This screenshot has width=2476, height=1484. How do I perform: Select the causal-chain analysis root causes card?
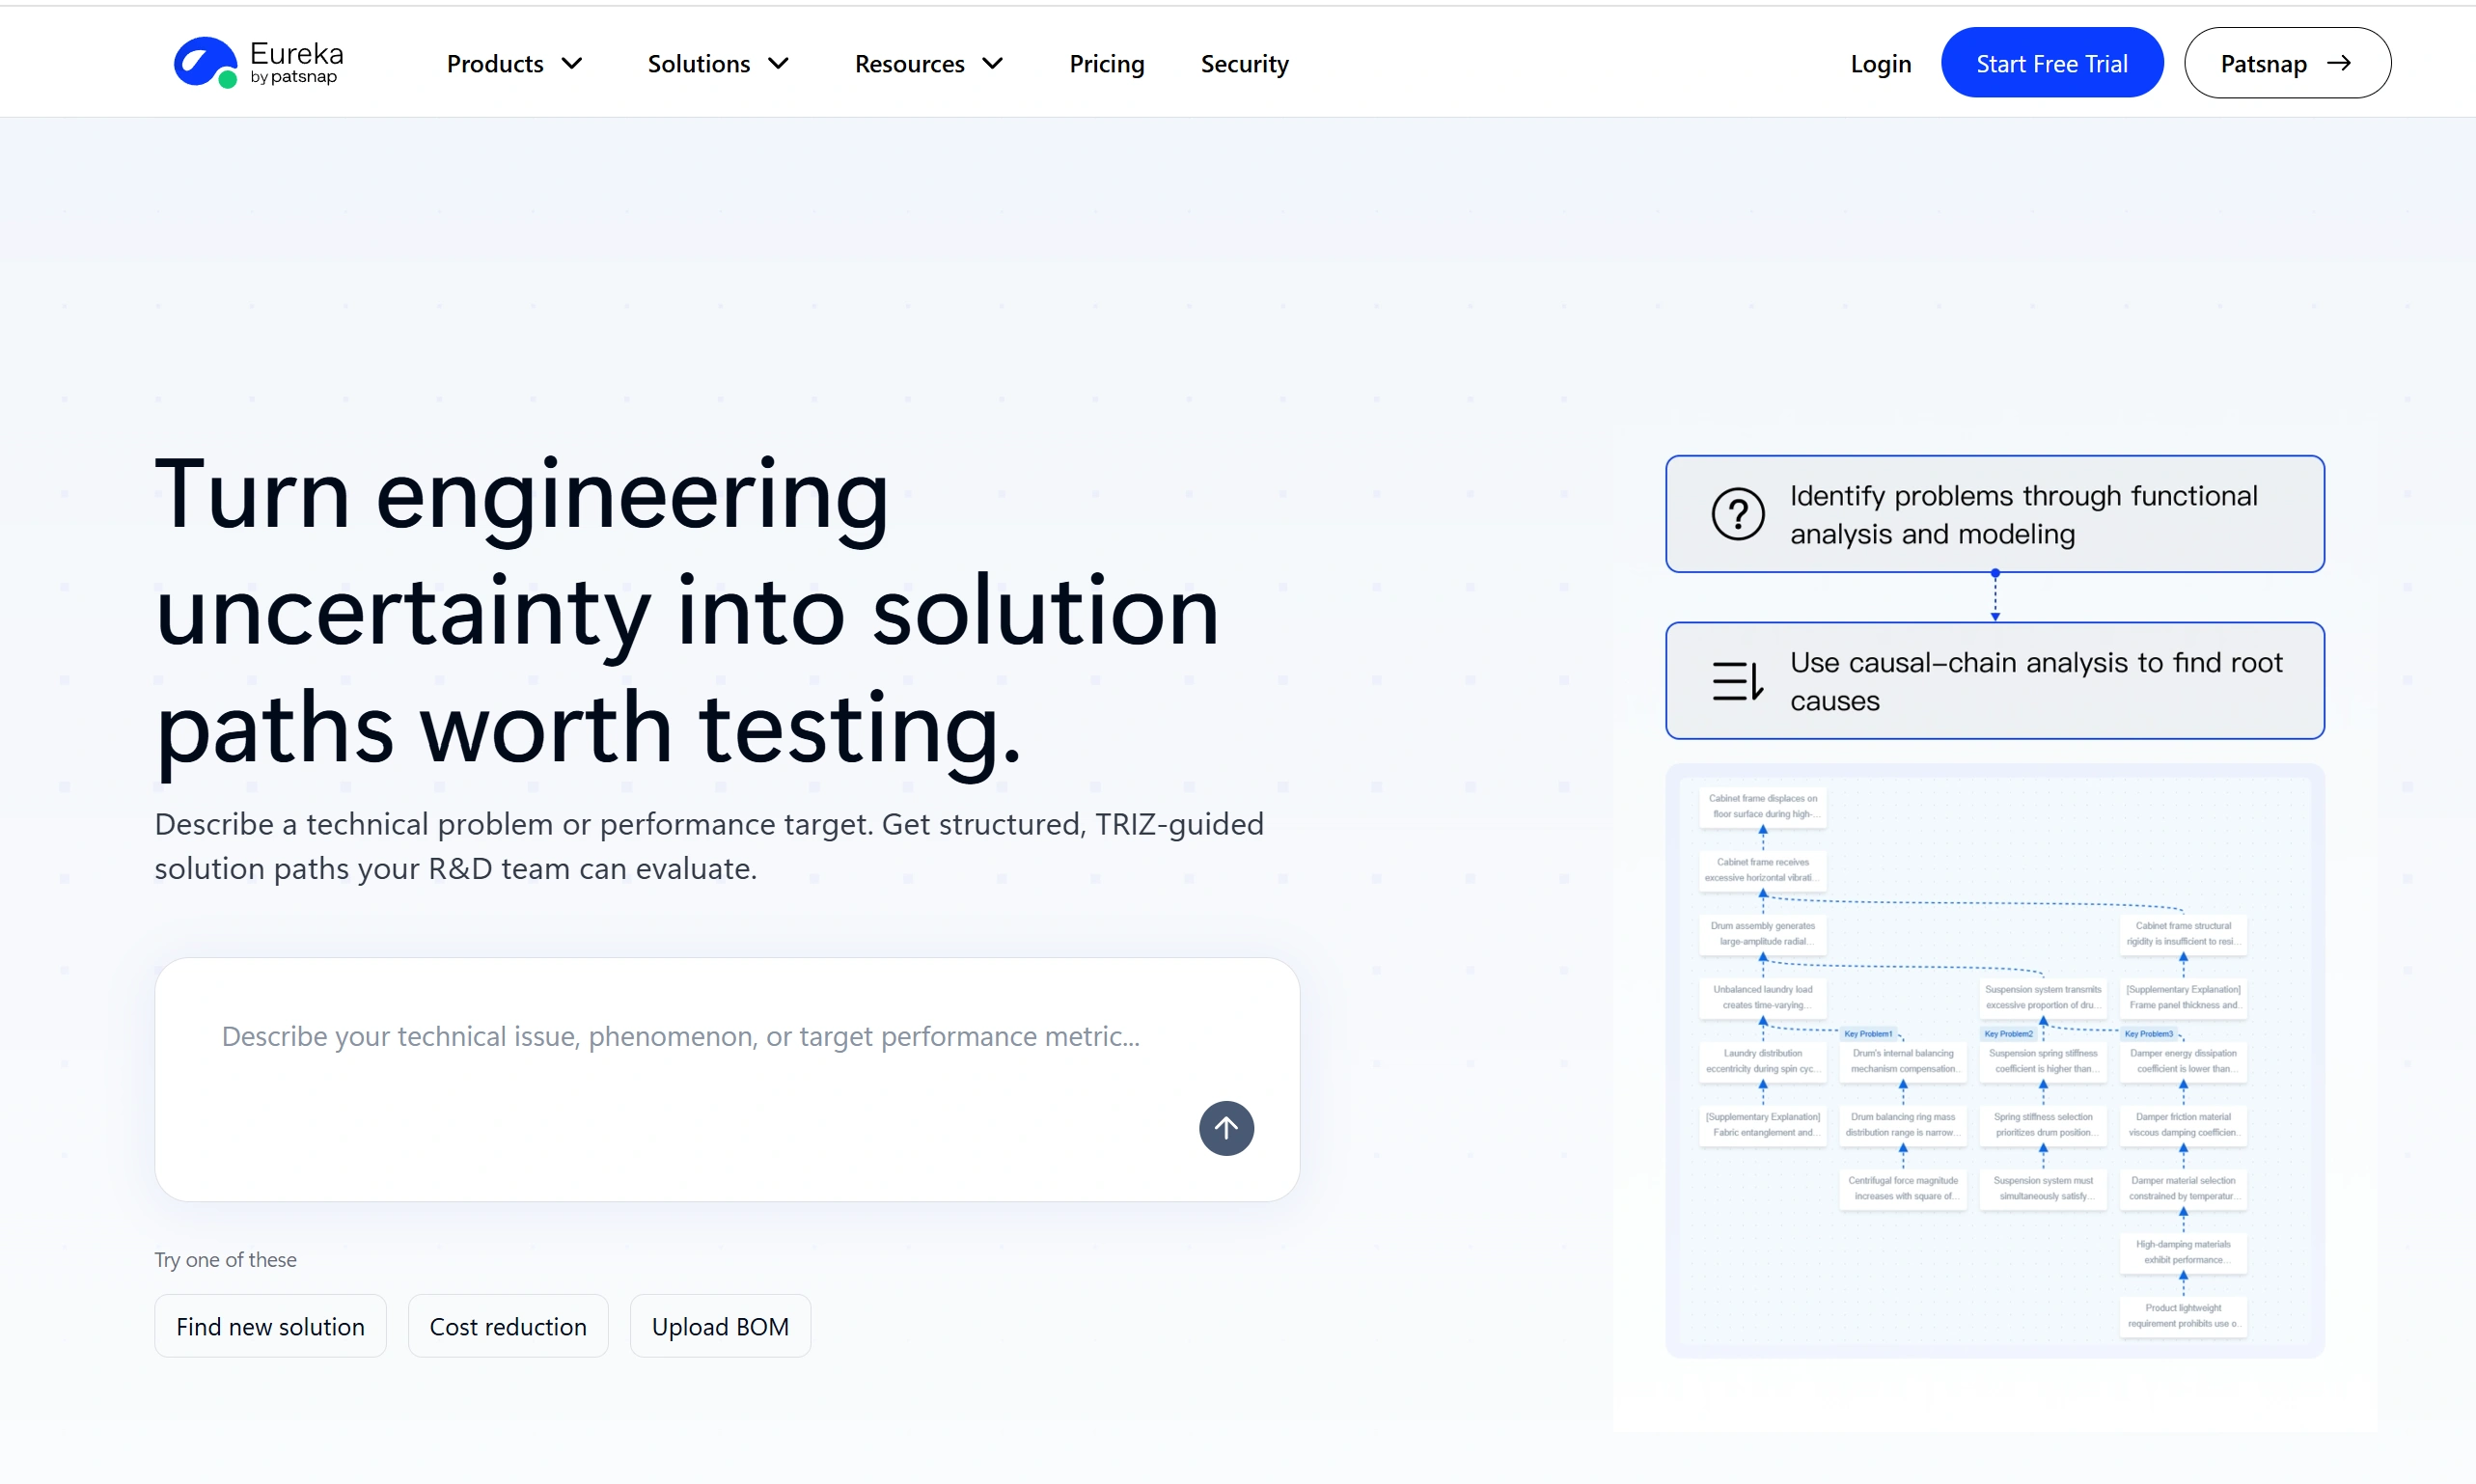[x=1994, y=681]
